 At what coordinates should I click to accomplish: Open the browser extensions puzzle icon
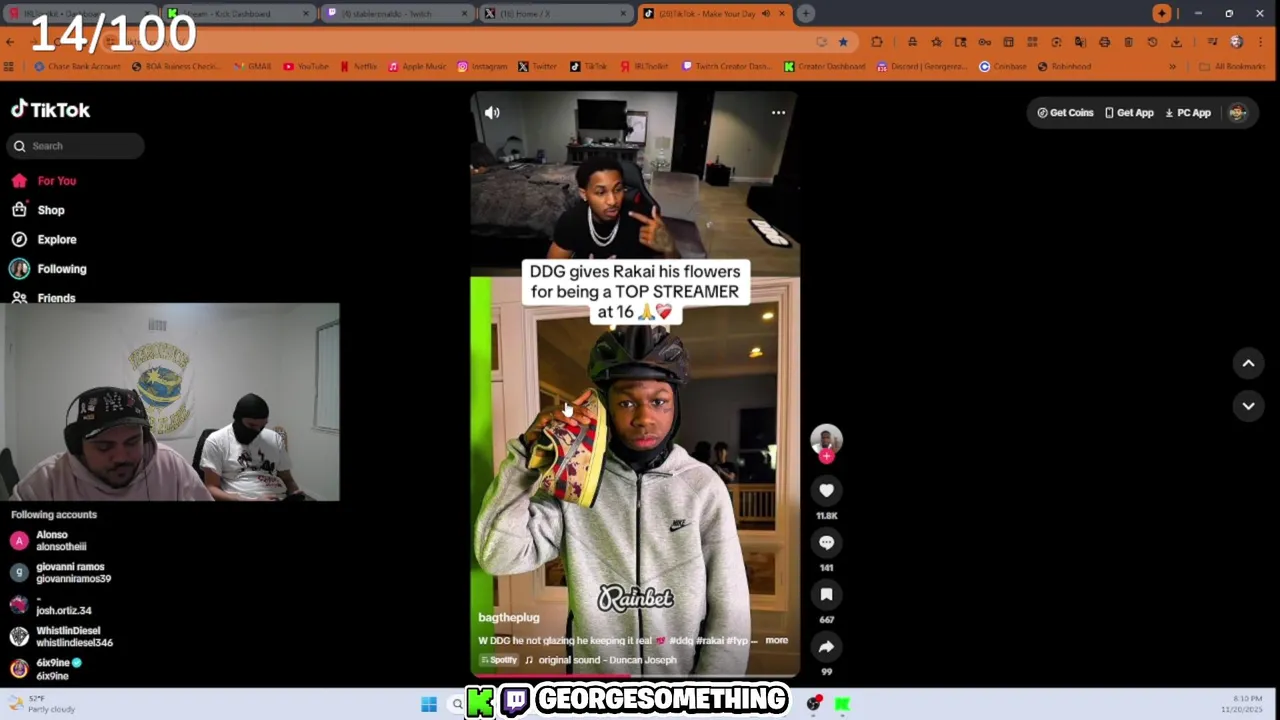(877, 42)
